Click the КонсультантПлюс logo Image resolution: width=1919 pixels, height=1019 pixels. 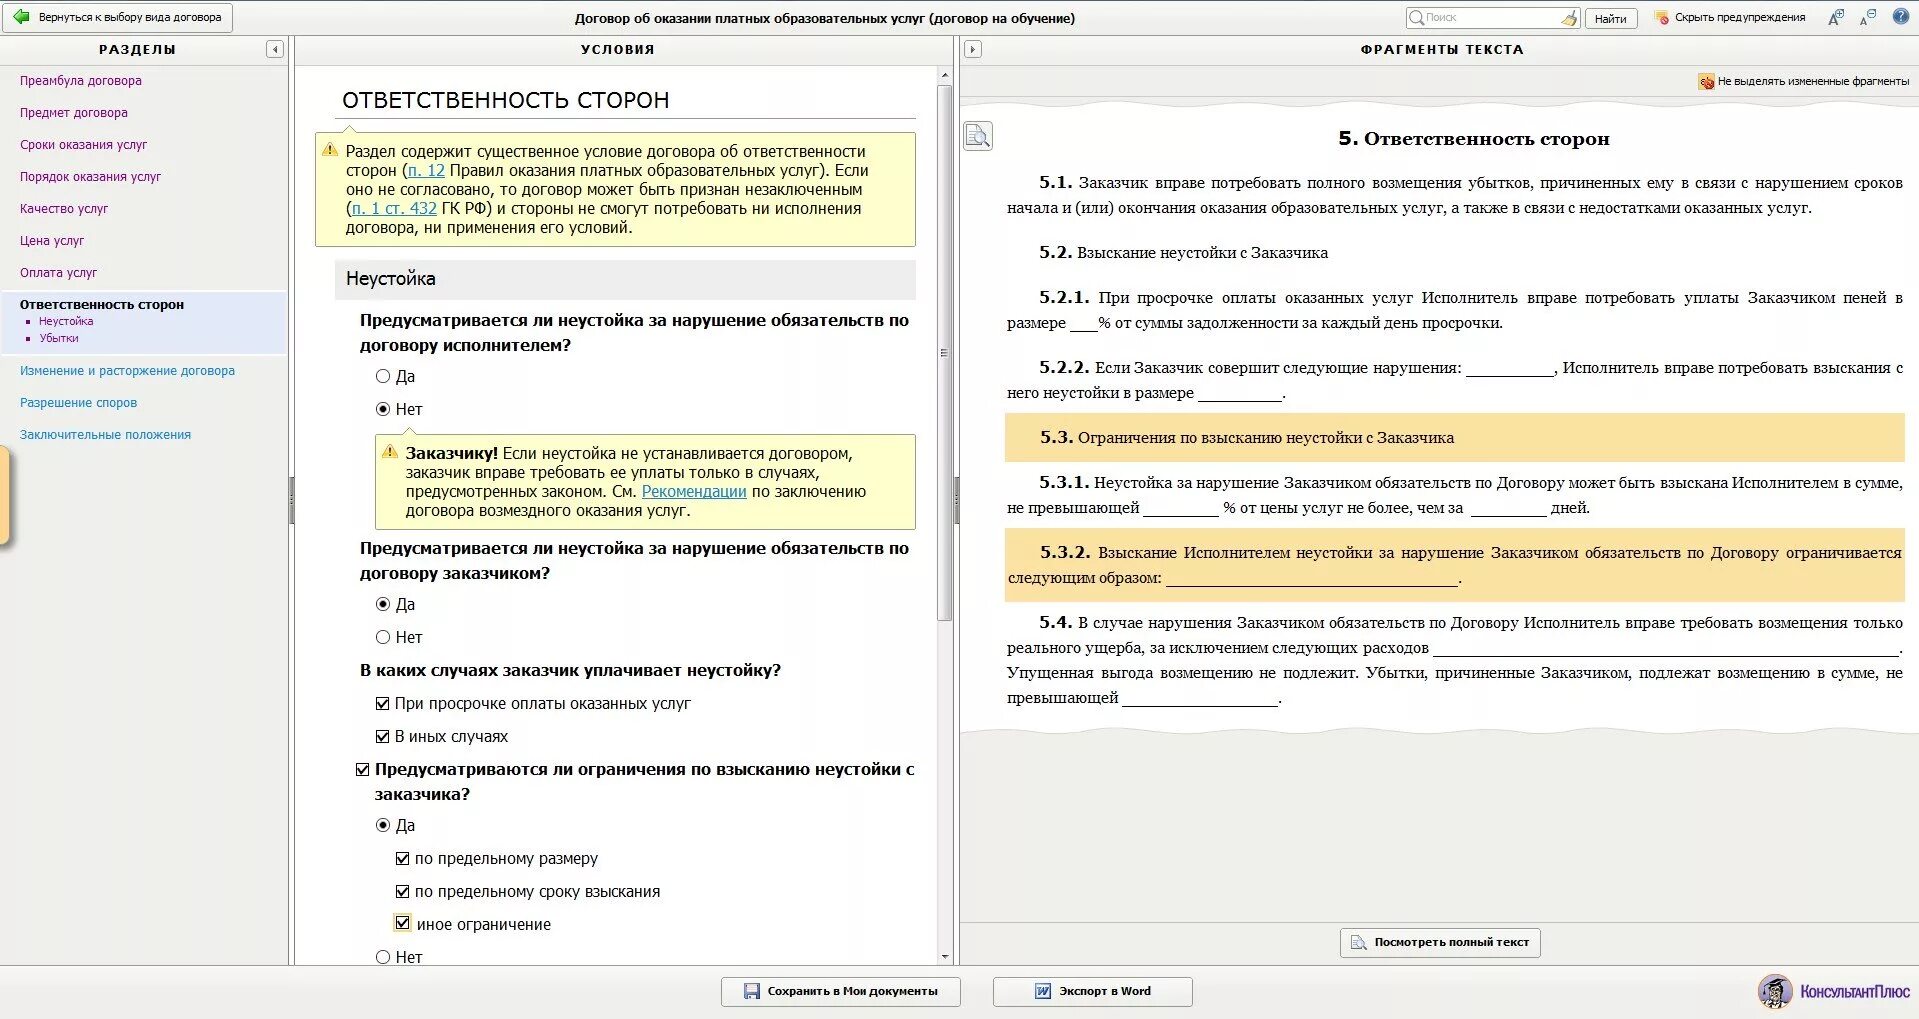1834,991
